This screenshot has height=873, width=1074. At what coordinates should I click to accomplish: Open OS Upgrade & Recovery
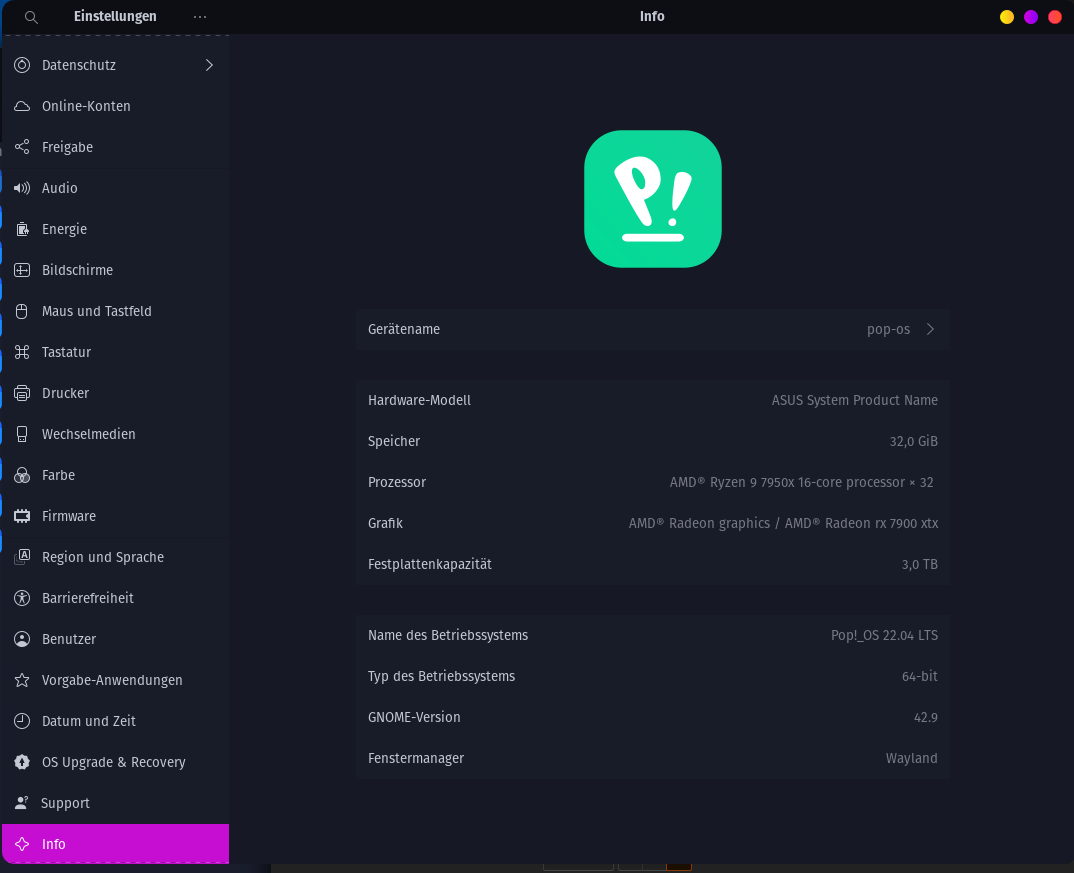116,762
